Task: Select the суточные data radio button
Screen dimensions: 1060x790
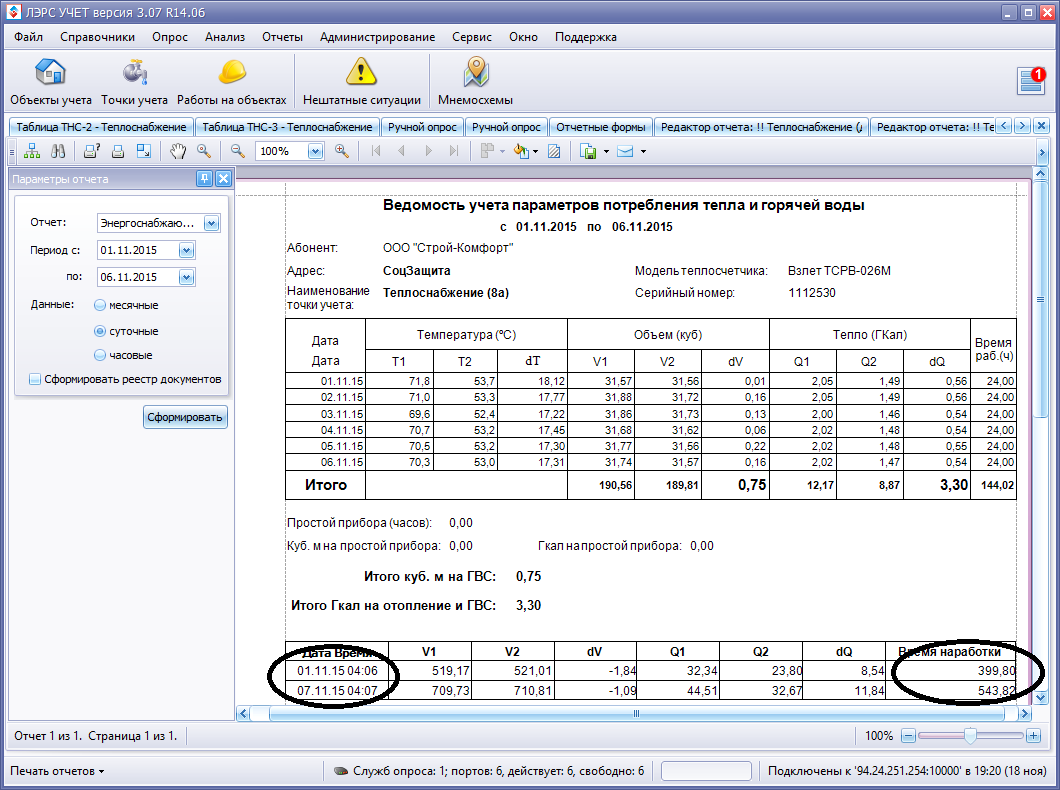Action: [100, 331]
